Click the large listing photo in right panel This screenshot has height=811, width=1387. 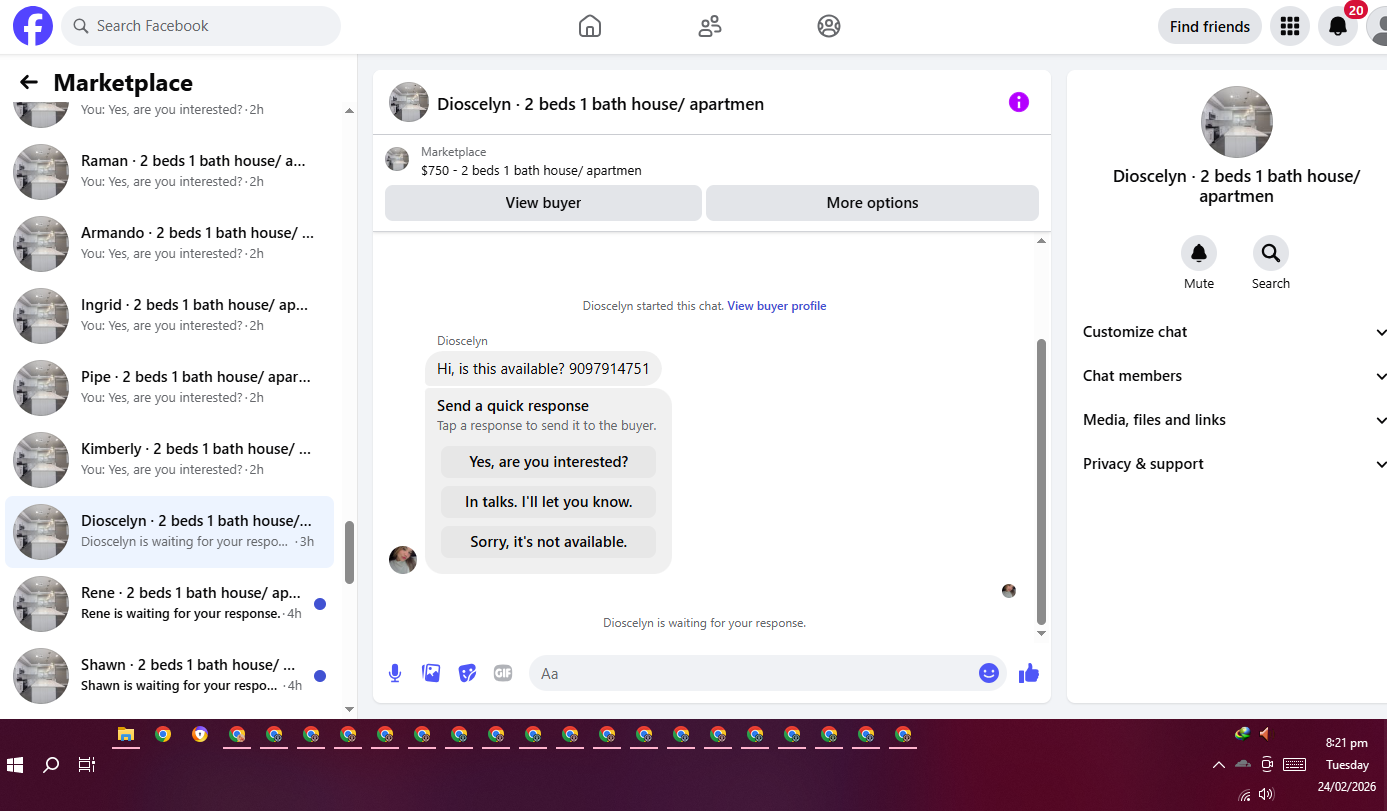click(x=1236, y=122)
